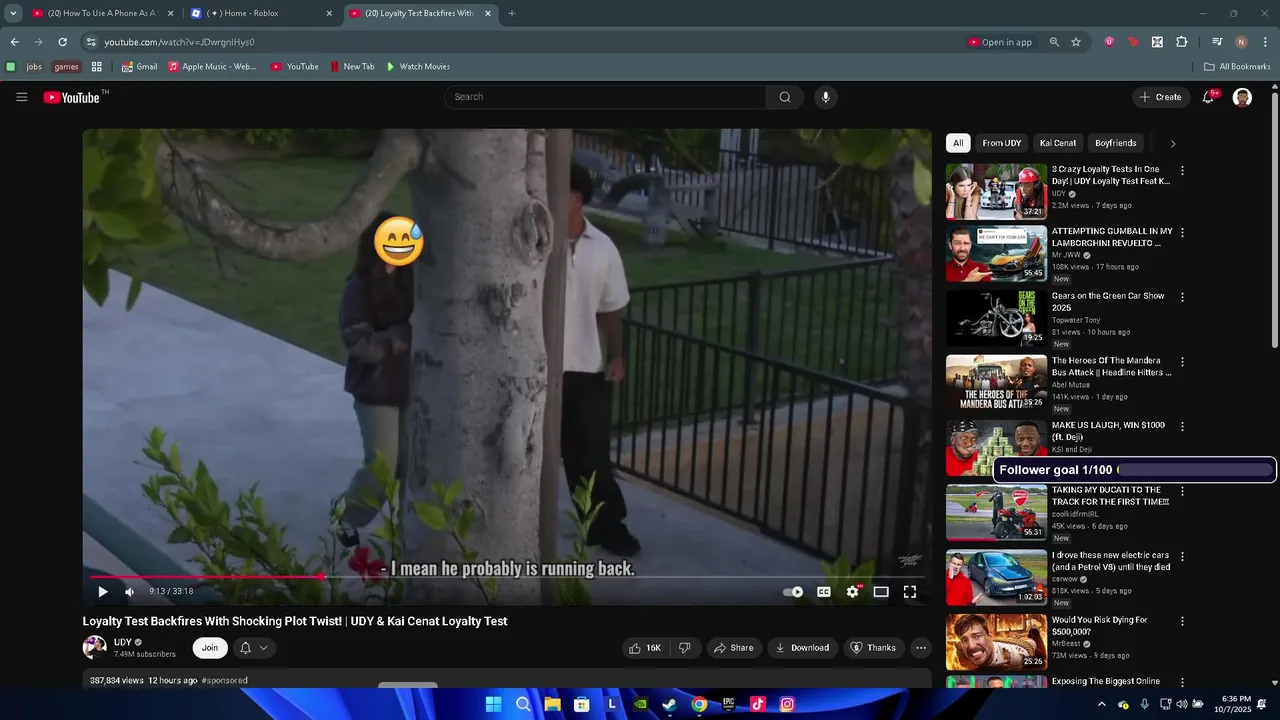Play the paused video
The width and height of the screenshot is (1280, 720).
[102, 592]
